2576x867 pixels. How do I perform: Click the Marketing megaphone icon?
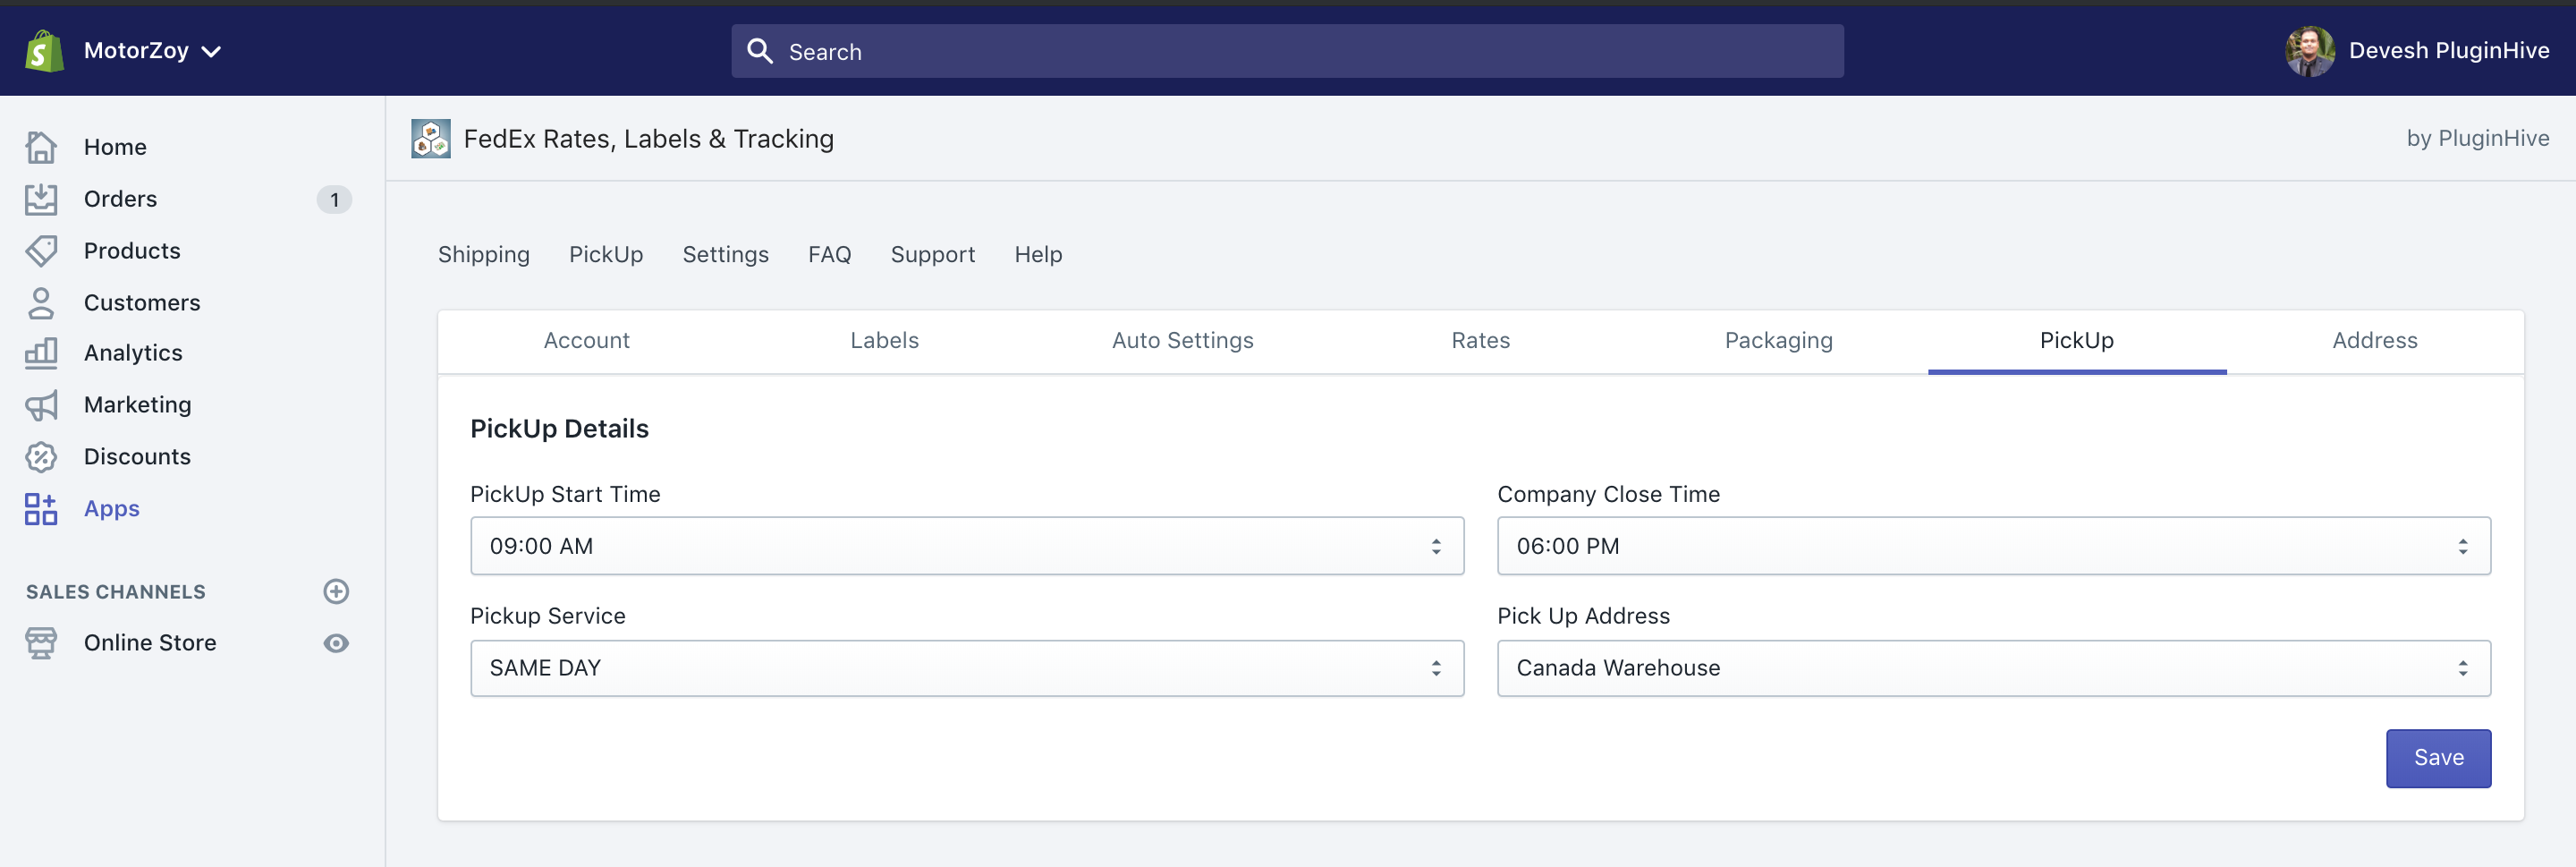(41, 405)
